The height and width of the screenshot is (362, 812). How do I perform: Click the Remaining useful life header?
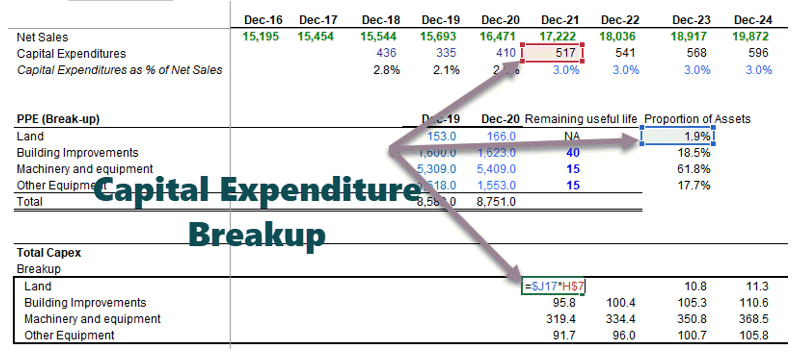click(581, 120)
